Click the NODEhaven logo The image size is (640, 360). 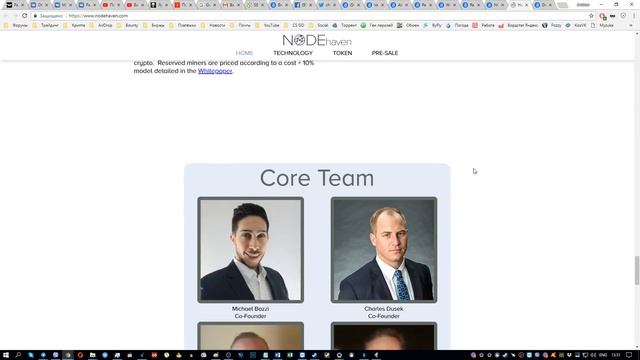pyautogui.click(x=317, y=40)
